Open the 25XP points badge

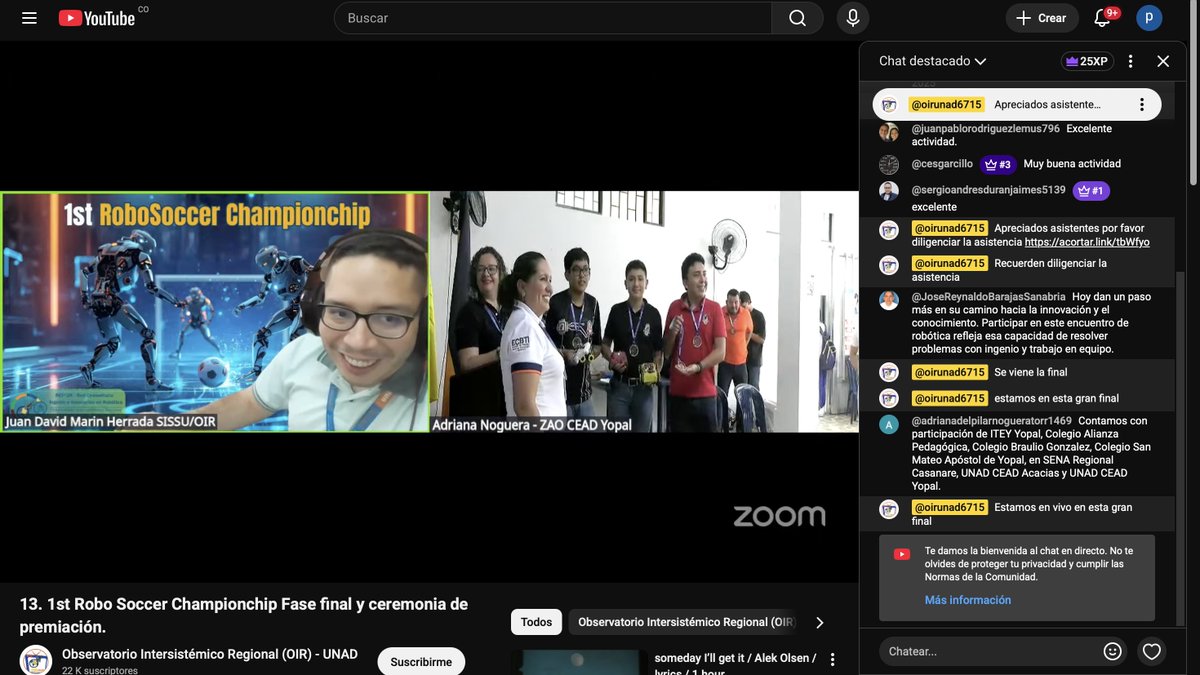(1087, 61)
